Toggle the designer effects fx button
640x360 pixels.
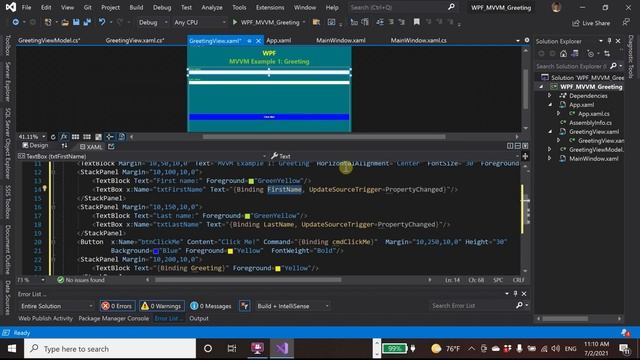pos(64,137)
